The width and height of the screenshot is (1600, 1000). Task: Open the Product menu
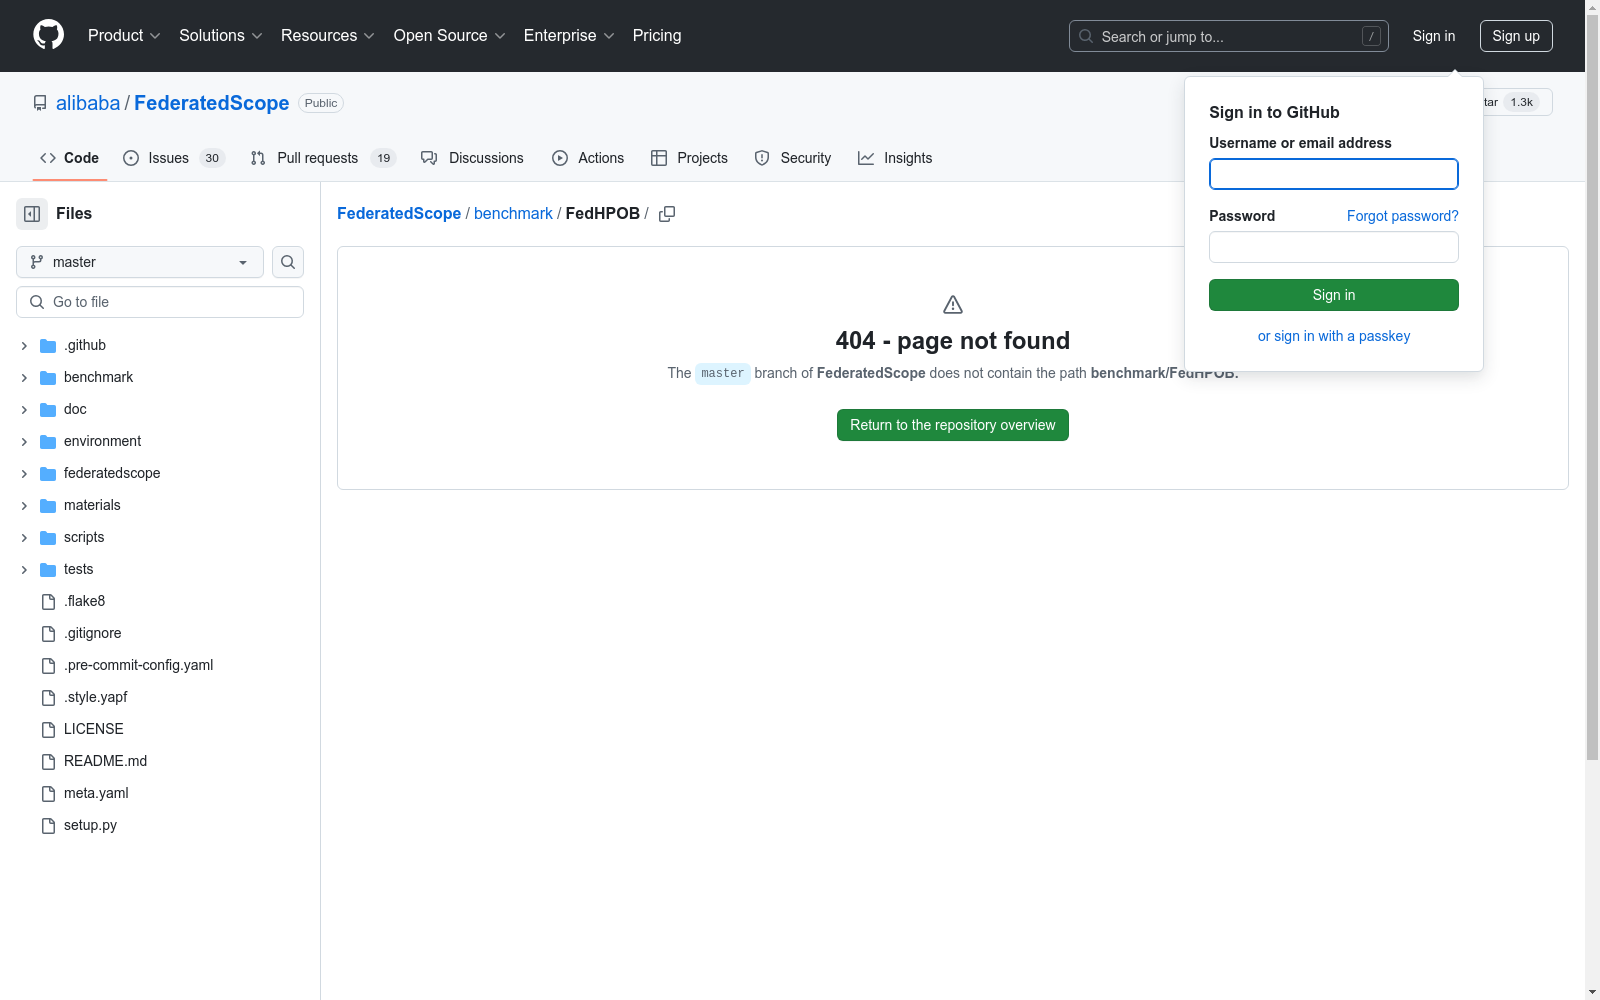[x=124, y=36]
